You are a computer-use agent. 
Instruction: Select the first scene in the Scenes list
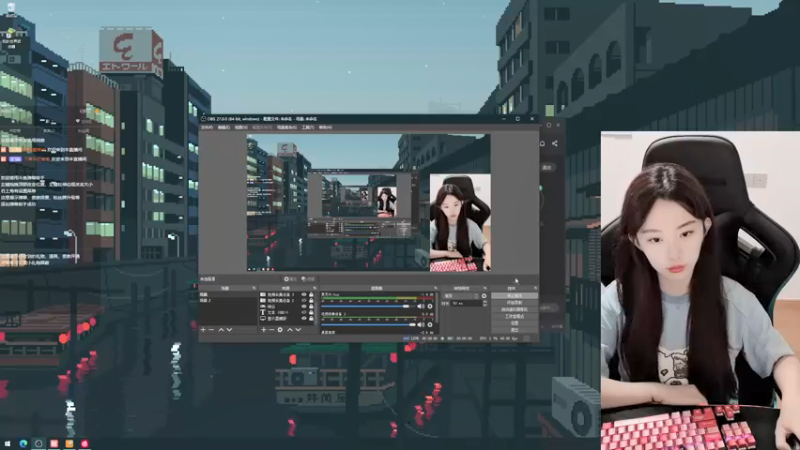[228, 294]
